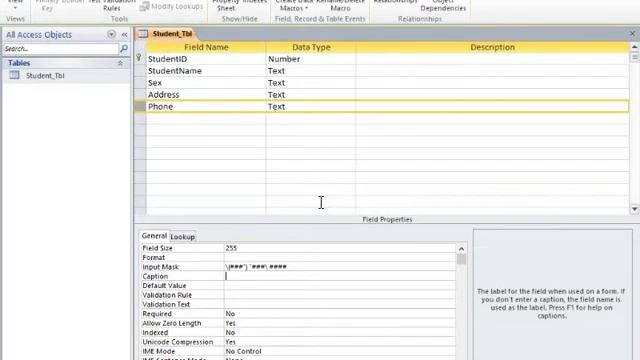
Task: Collapse the navigation pane with double chevron
Action: point(124,35)
